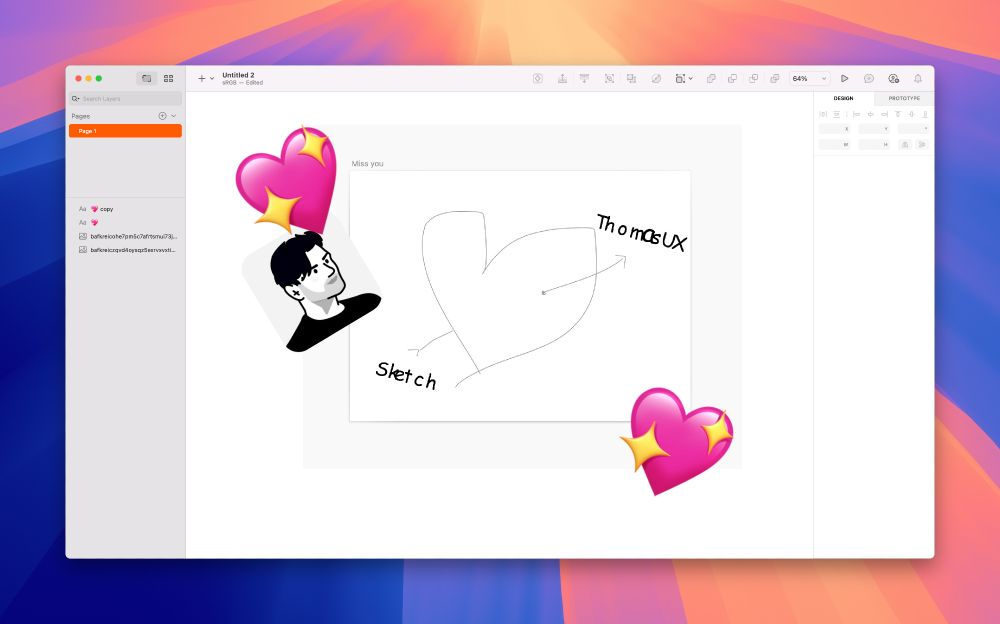This screenshot has height=624, width=1000.
Task: Apply the Difference boolean operation
Action: point(774,78)
